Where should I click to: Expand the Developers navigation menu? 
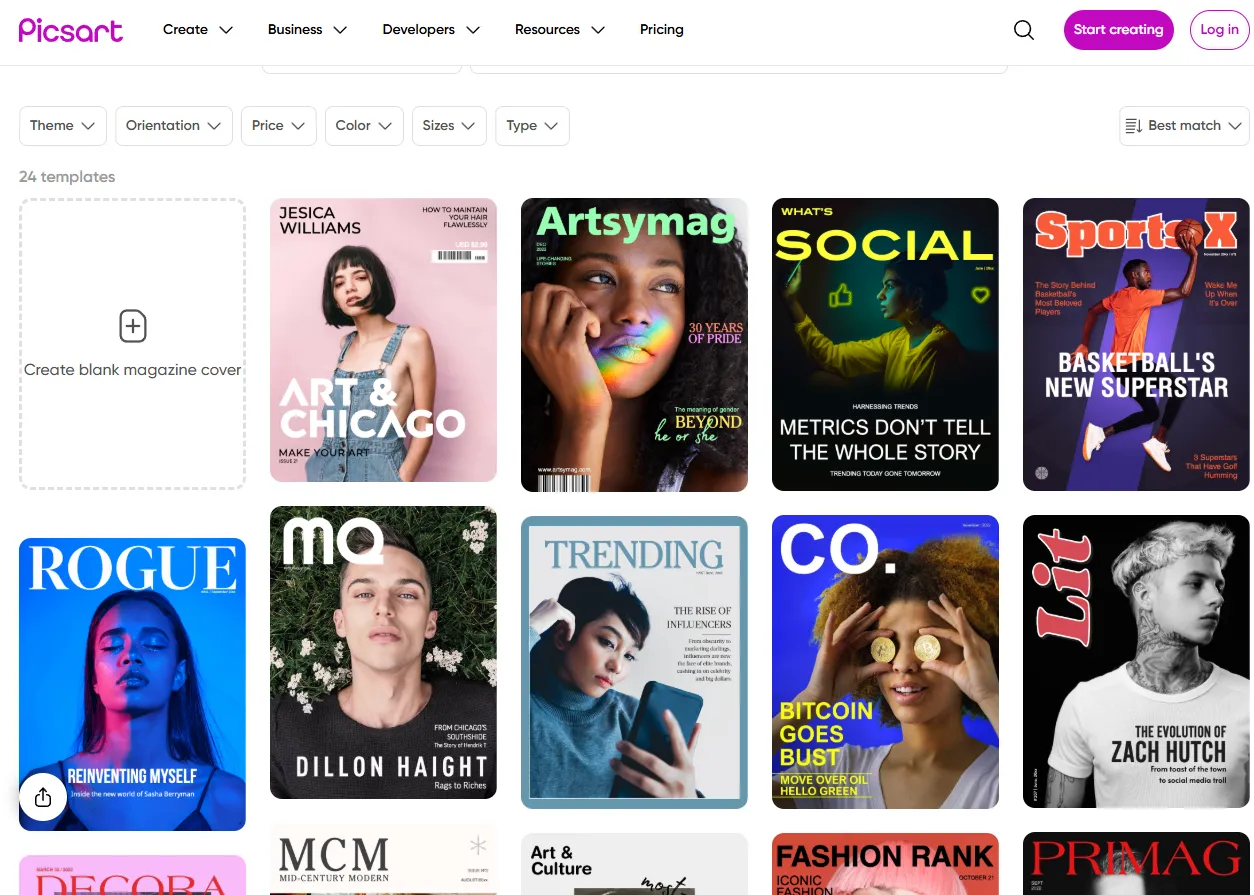point(431,30)
